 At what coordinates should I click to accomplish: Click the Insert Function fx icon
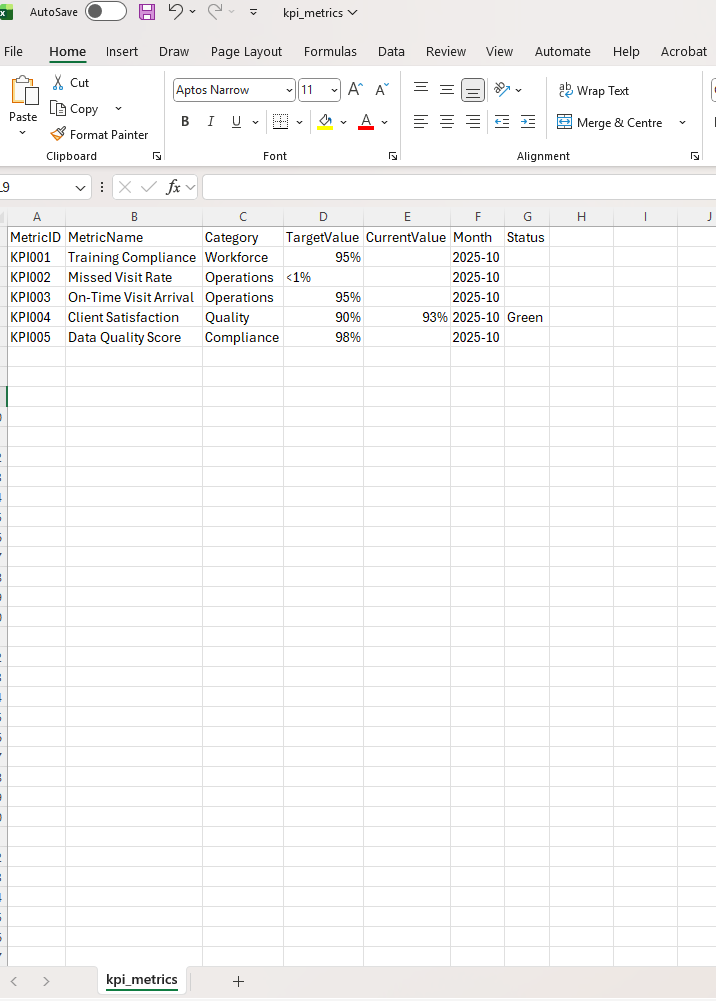click(x=173, y=187)
